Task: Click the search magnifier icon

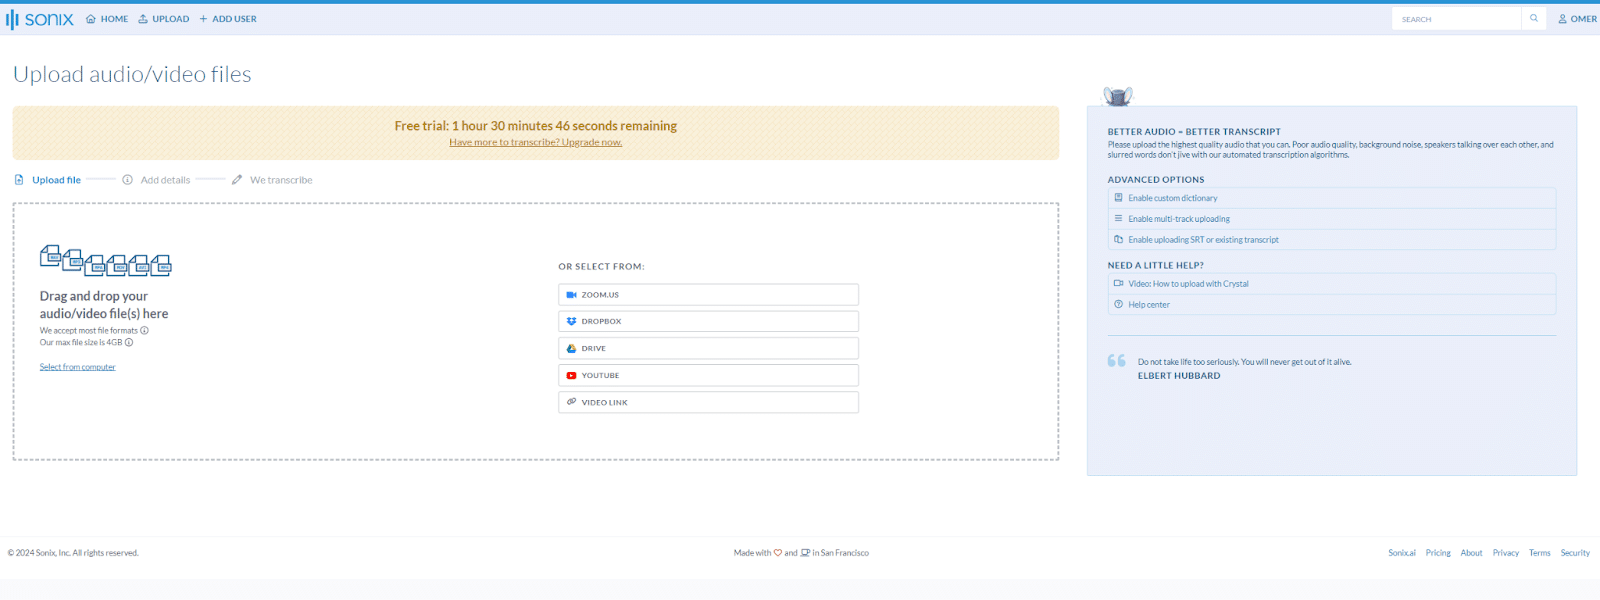Action: (1534, 19)
